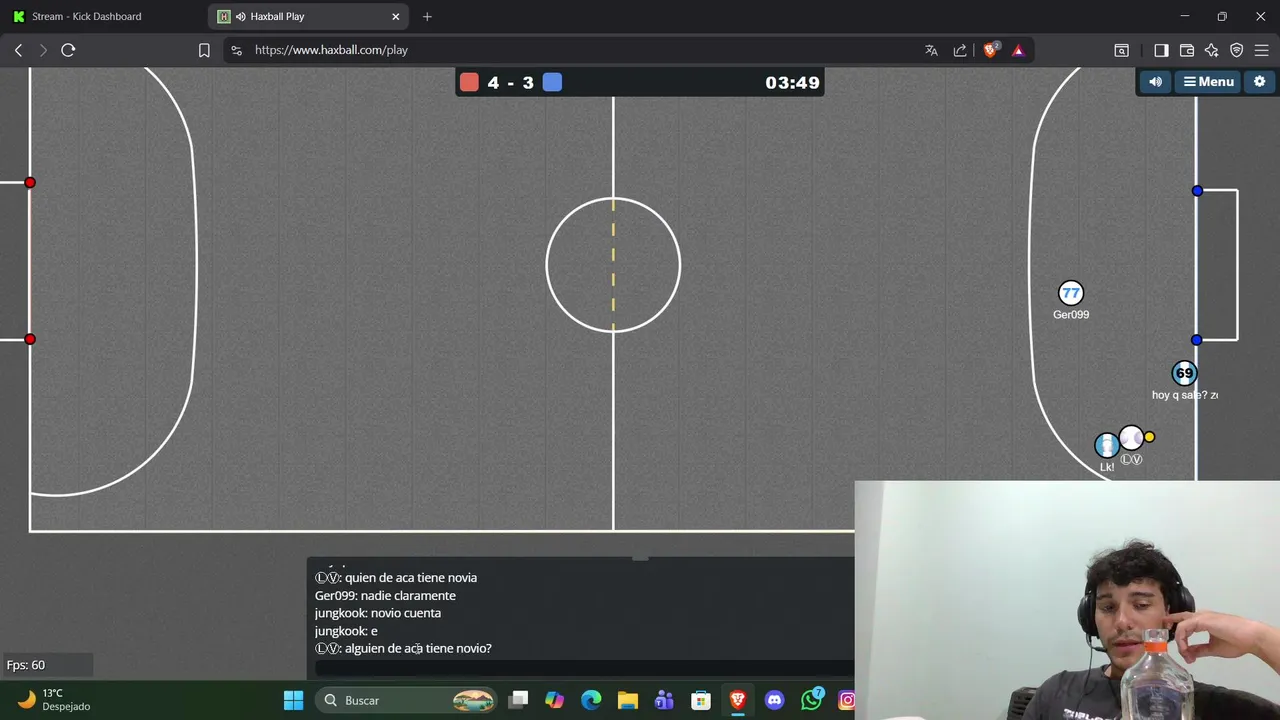Open Task View on taskbar
The height and width of the screenshot is (720, 1280).
(x=518, y=700)
